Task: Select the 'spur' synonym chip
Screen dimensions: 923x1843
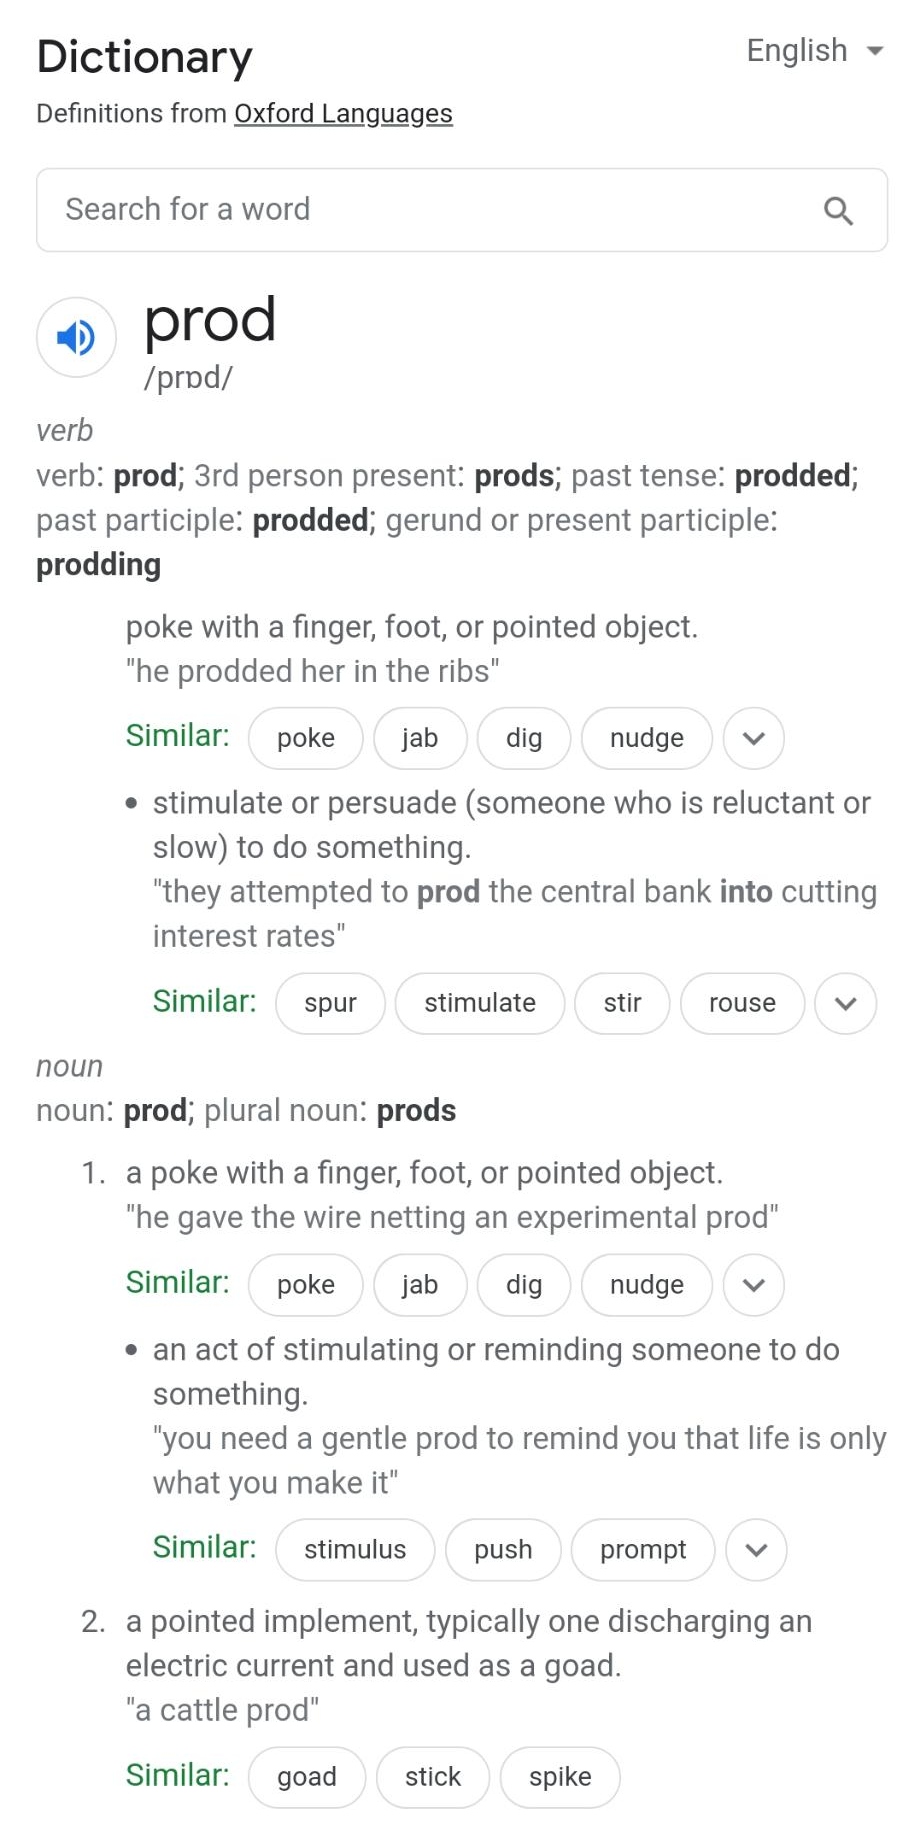Action: [x=330, y=1003]
